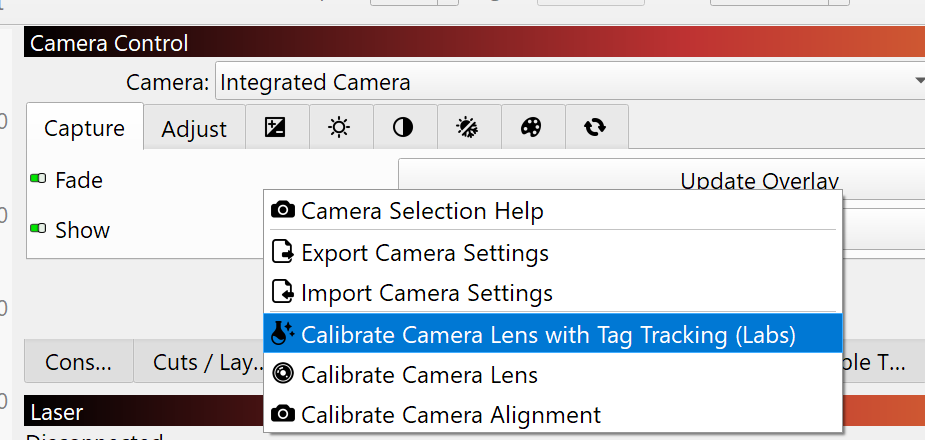Open the contrast half-circle icon tab

403,127
